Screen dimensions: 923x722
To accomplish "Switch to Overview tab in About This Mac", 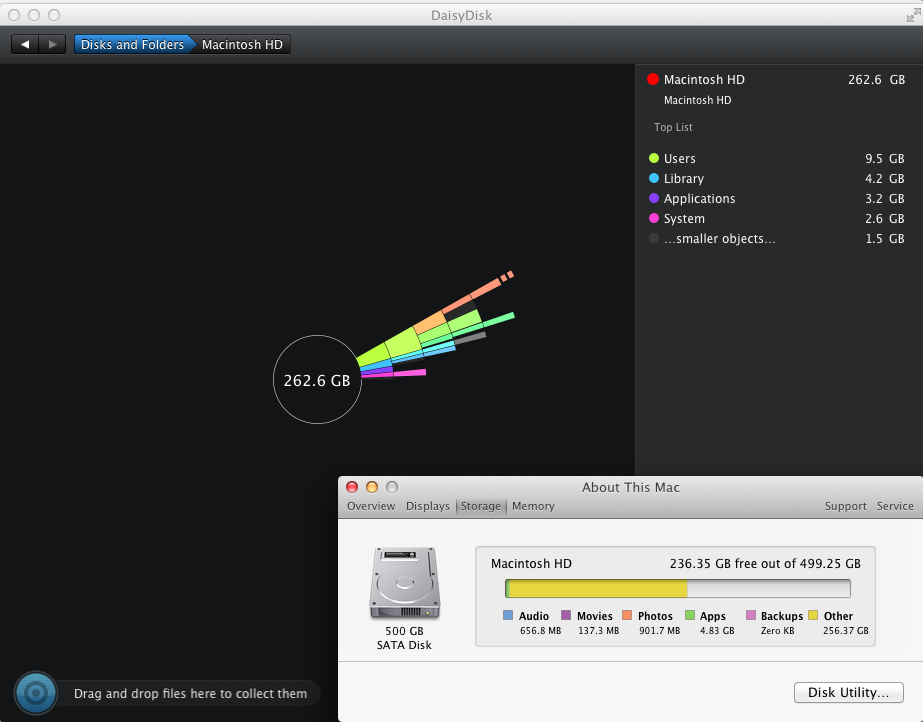I will click(371, 506).
